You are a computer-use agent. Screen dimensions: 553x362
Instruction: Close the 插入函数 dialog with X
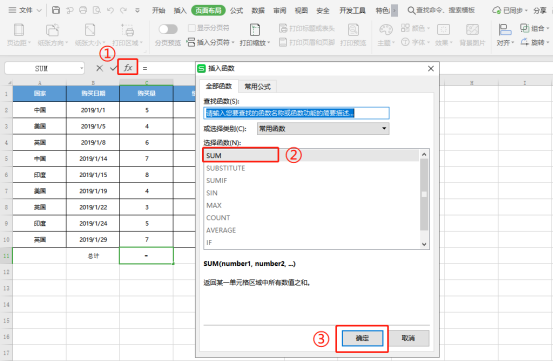431,68
